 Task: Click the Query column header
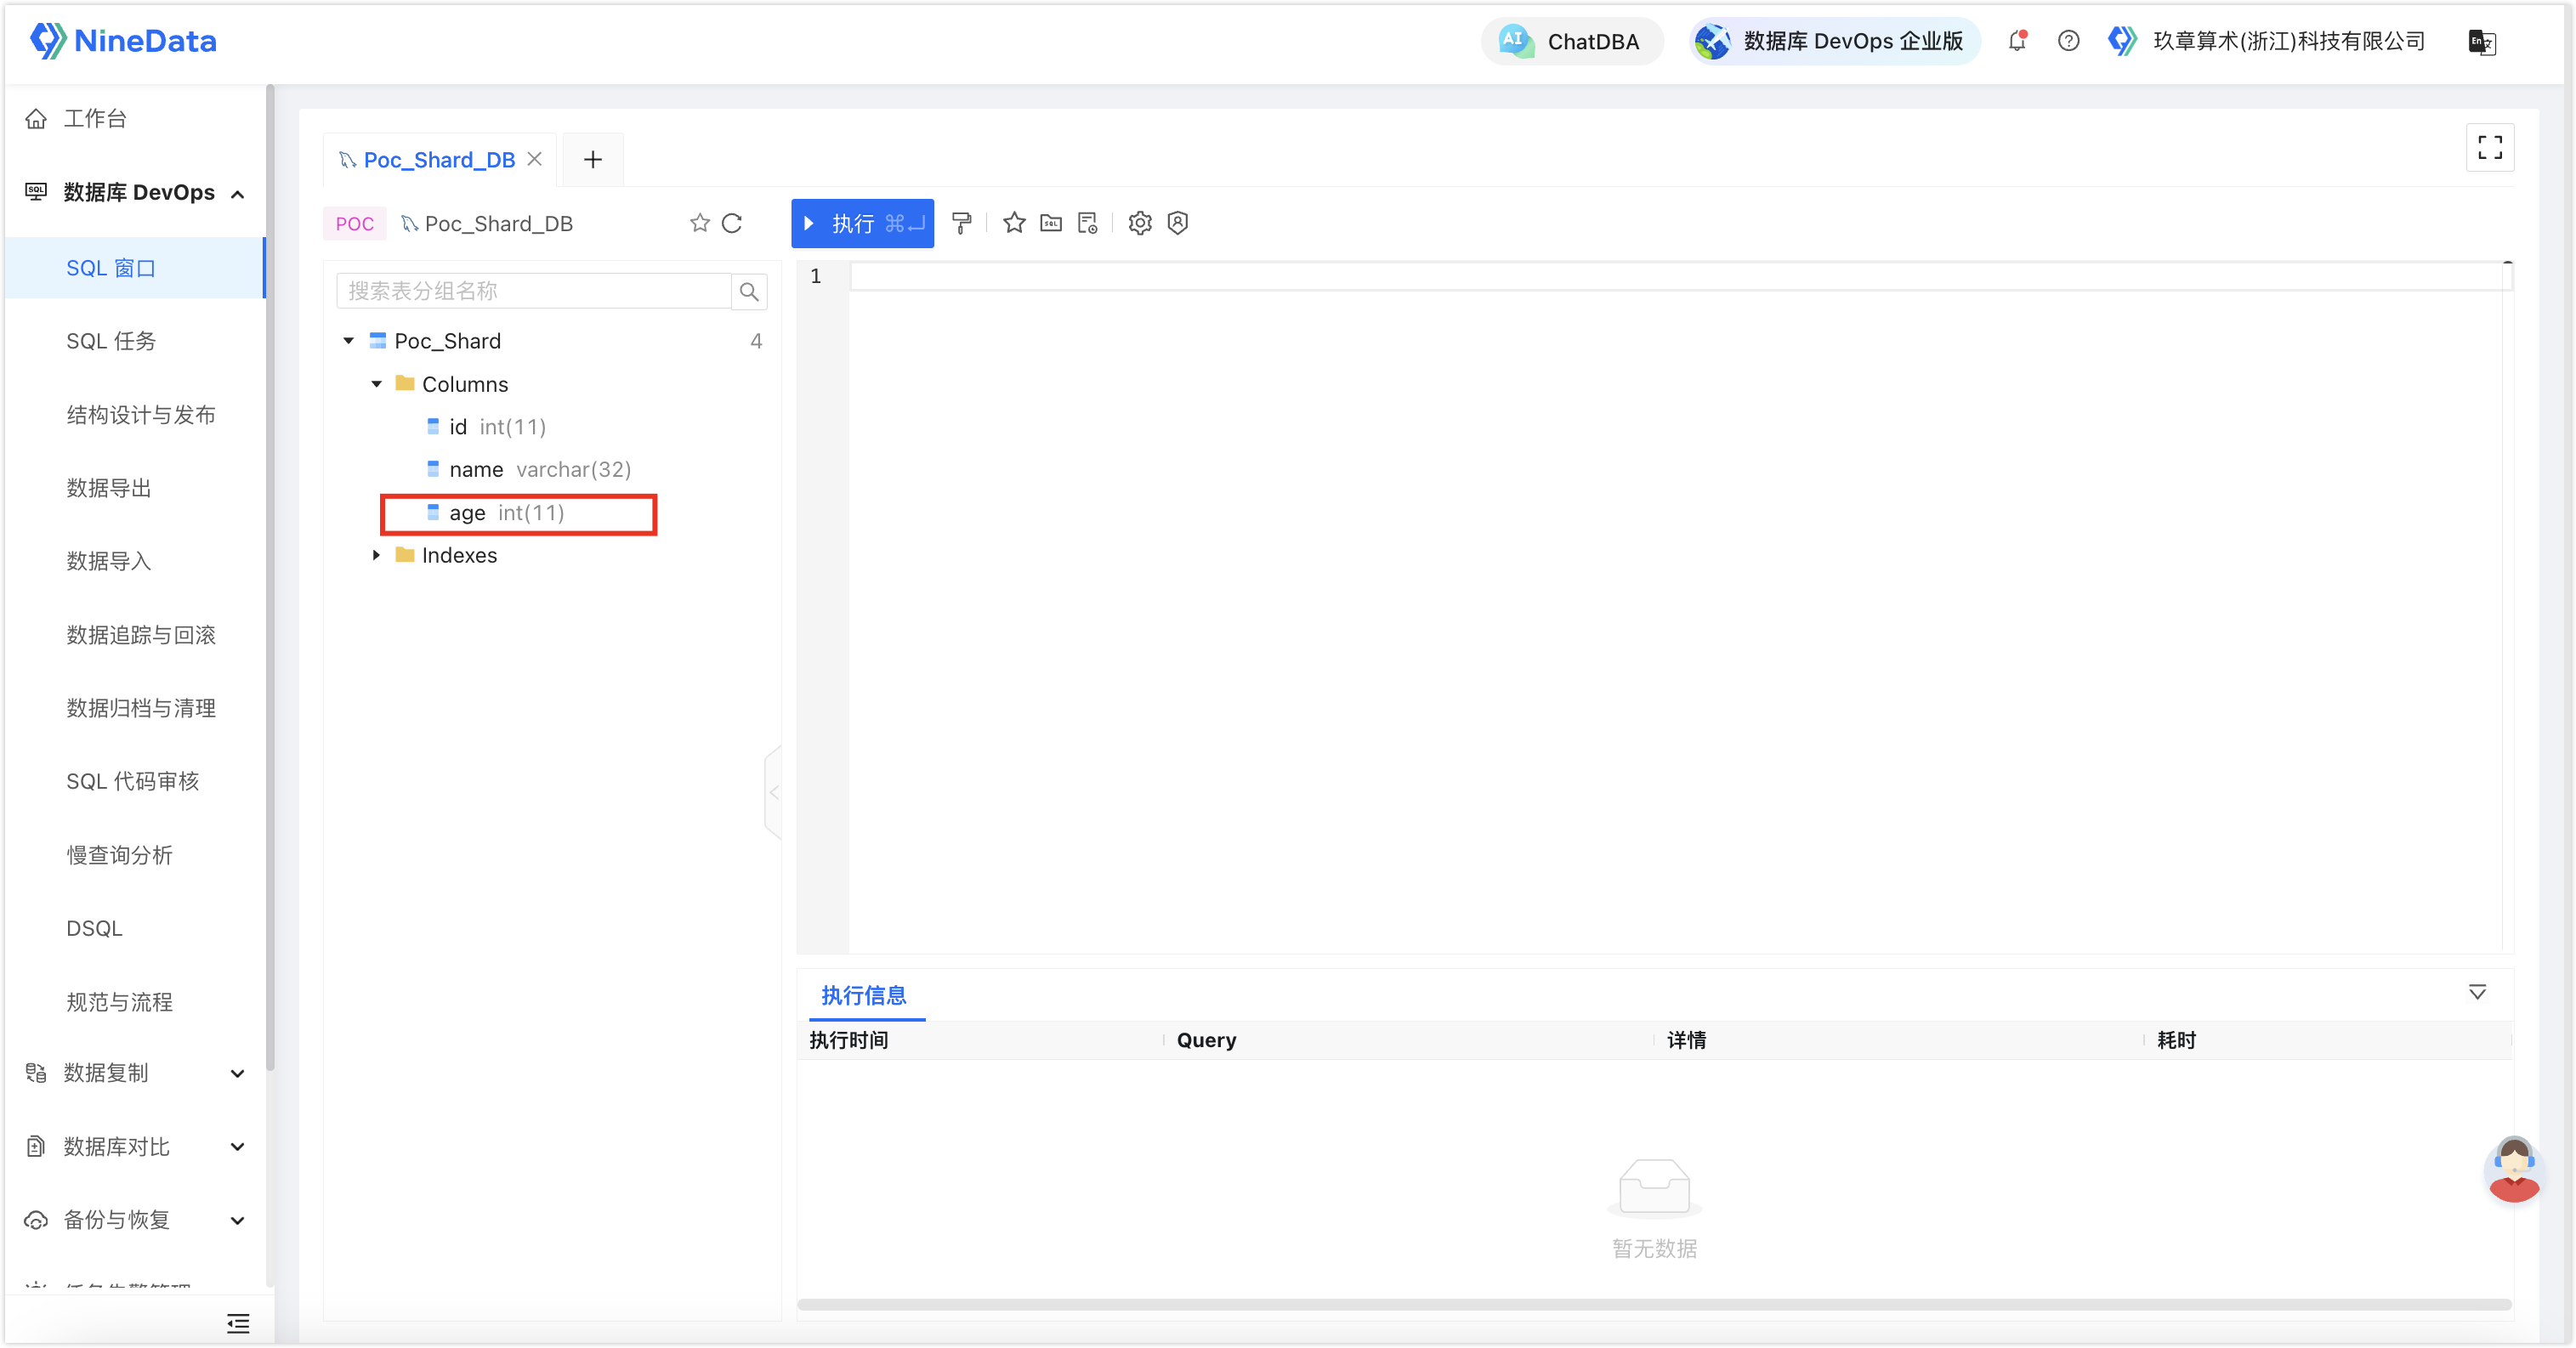coord(1206,1040)
